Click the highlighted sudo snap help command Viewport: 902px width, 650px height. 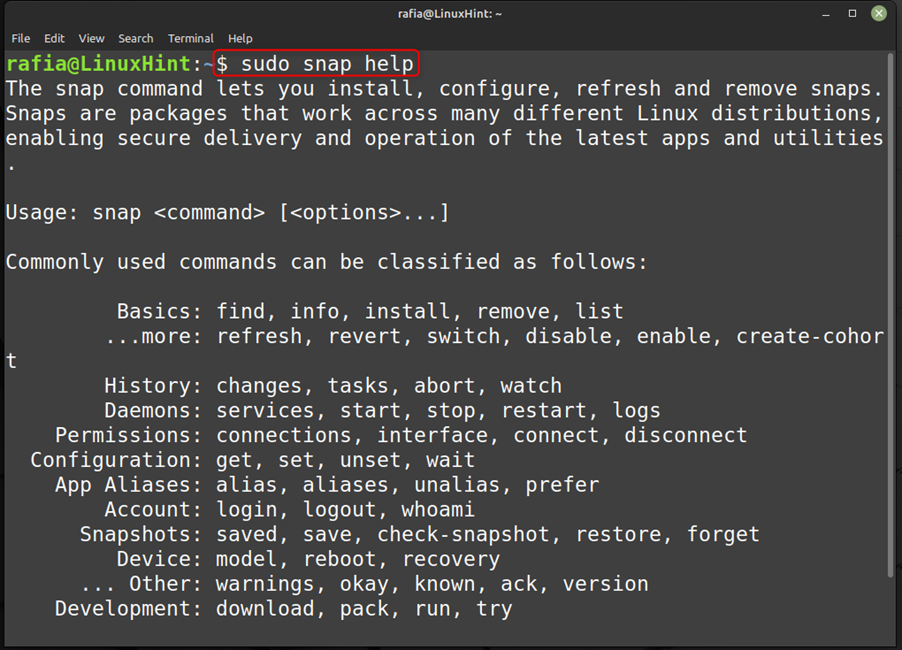pyautogui.click(x=316, y=63)
